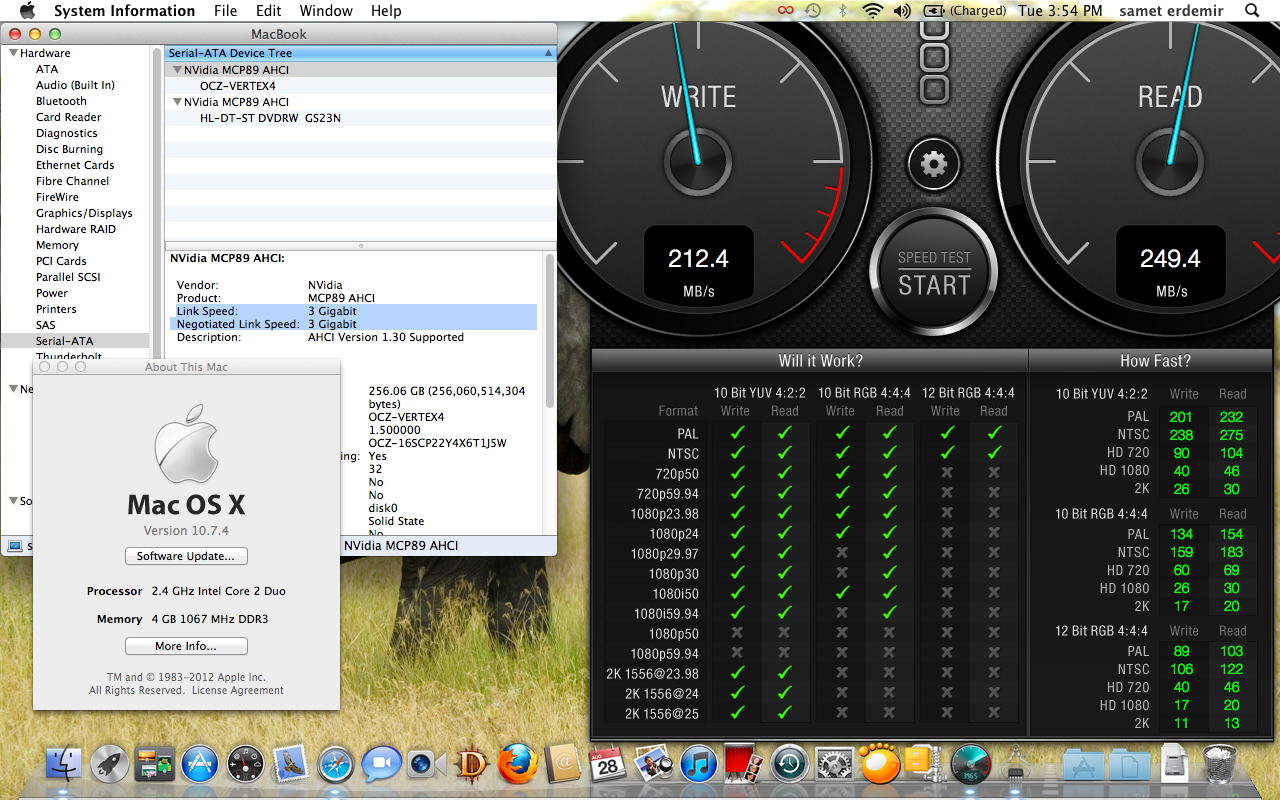Viewport: 1280px width, 800px height.
Task: Collapse second NVidia MCP89 AHCI tree node
Action: [x=177, y=102]
